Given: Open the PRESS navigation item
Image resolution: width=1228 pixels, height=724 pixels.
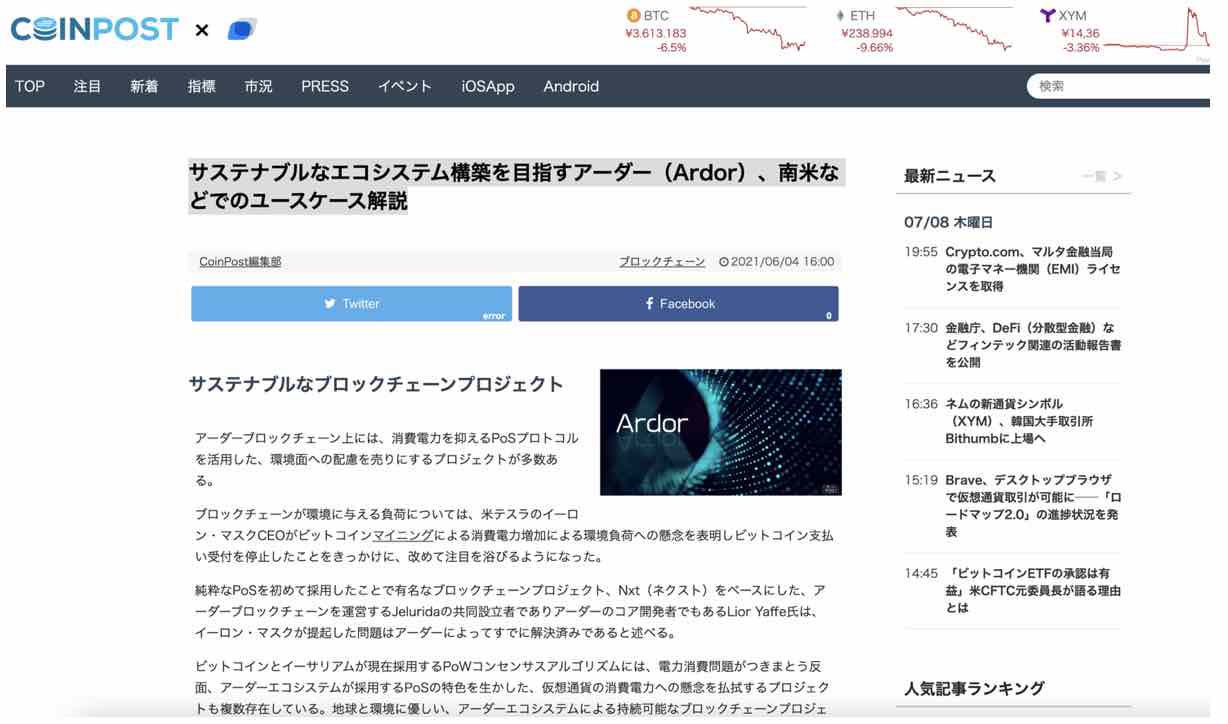Looking at the screenshot, I should coord(325,86).
